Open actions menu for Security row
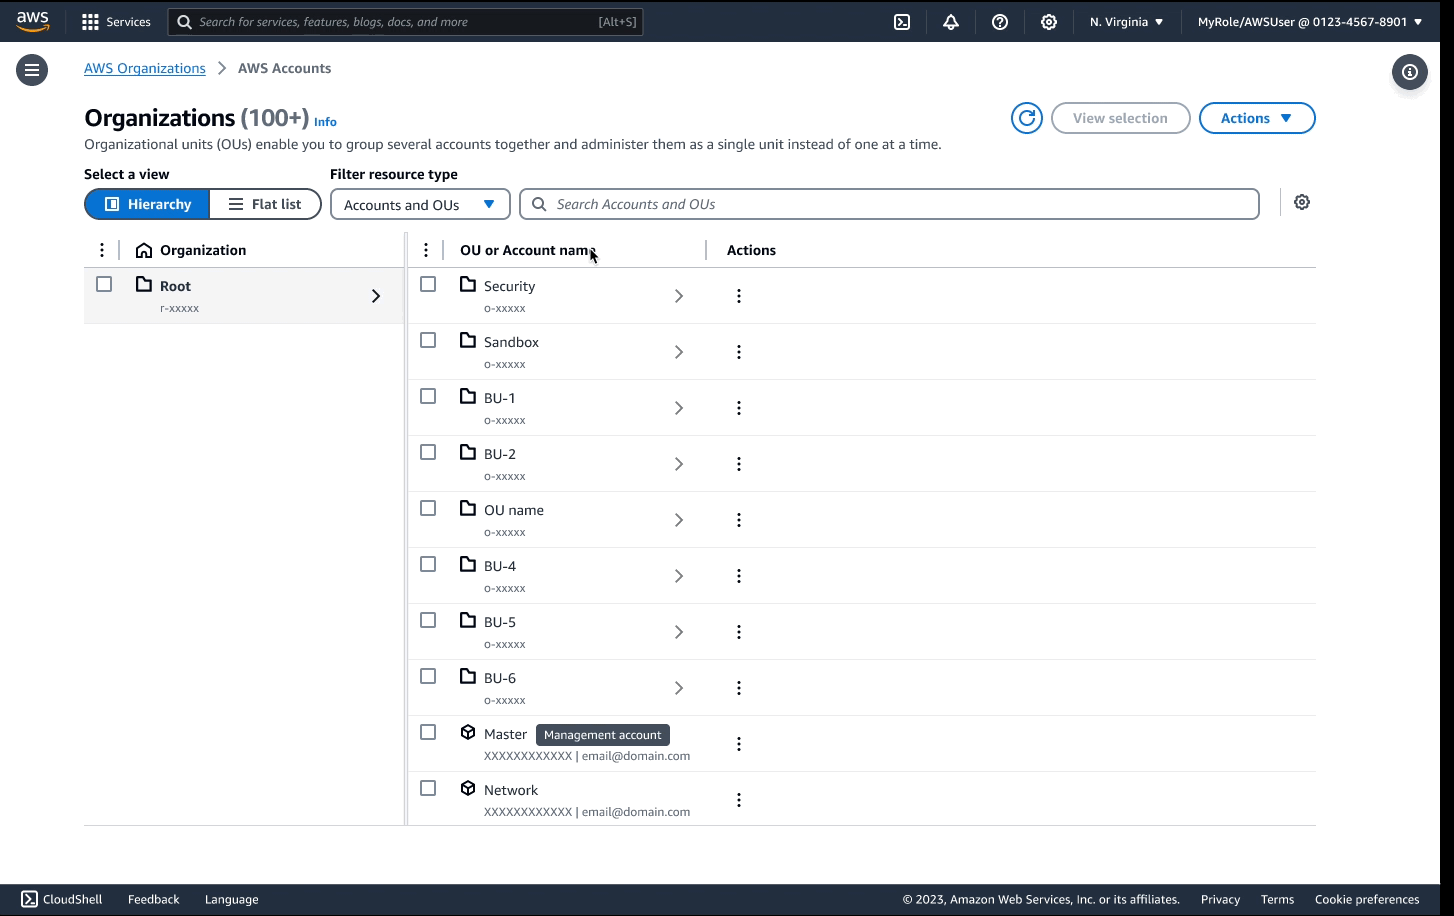 739,296
